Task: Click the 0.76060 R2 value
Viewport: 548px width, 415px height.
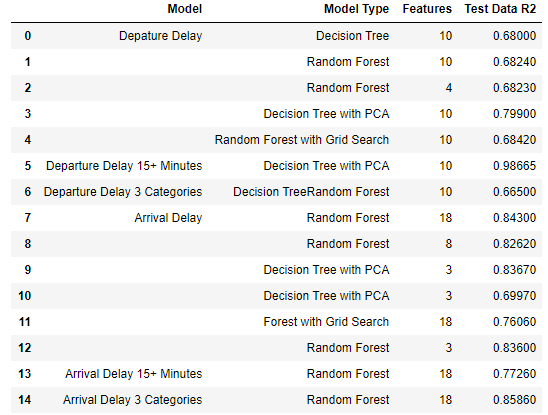Action: coord(514,322)
